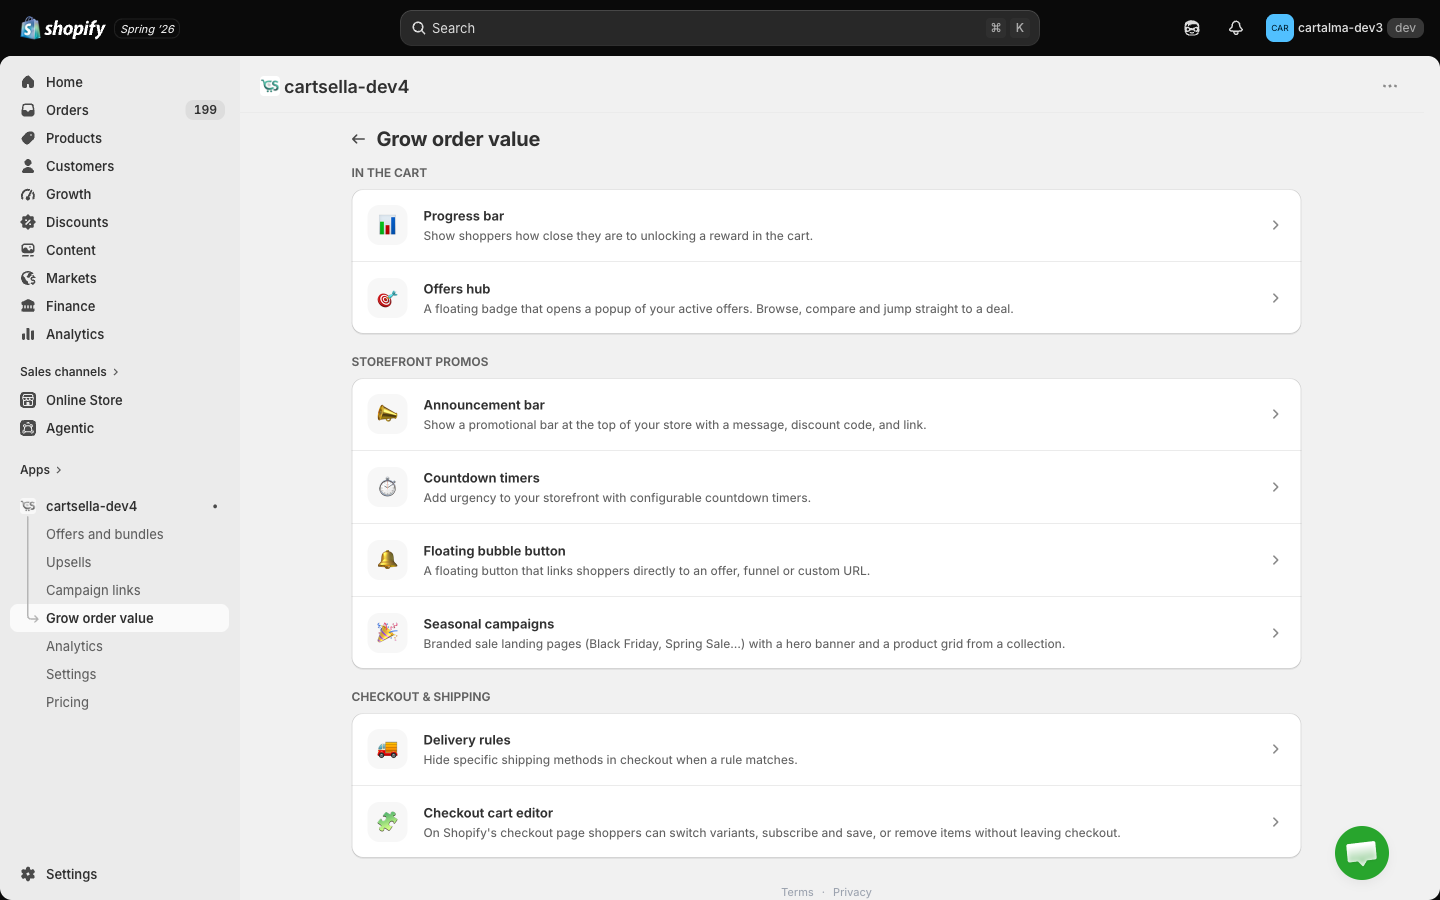Open cartsella-dev4 app in sidebar
1440x900 pixels.
click(91, 506)
